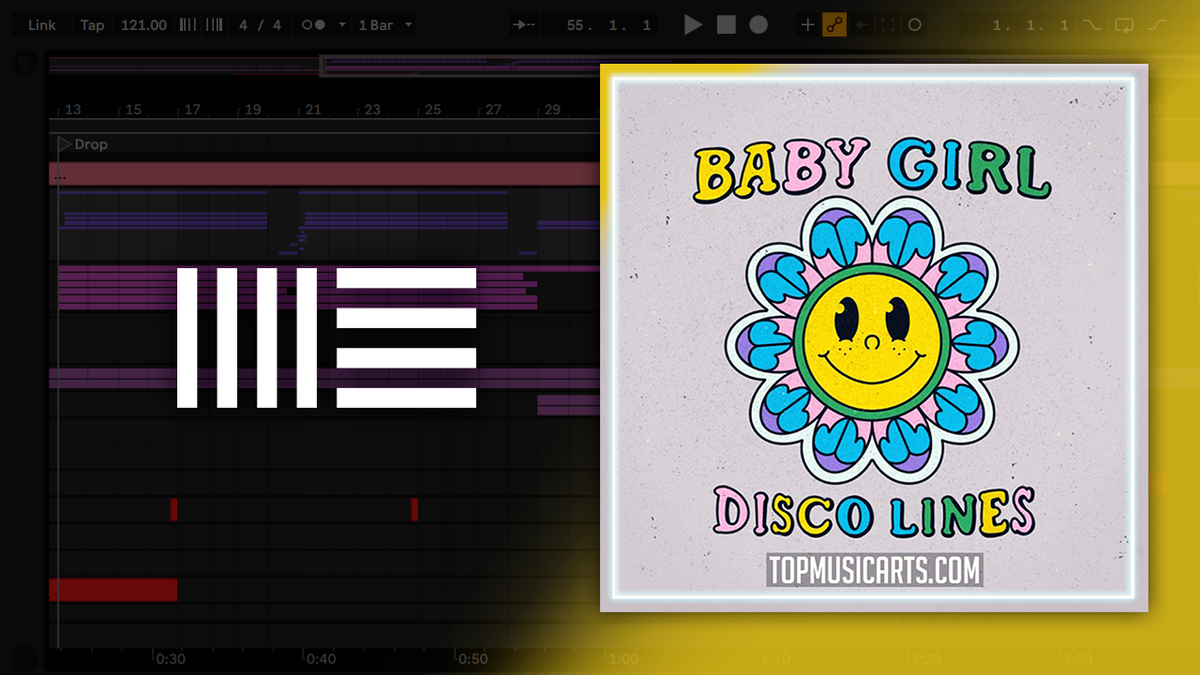Toggle the Follow playhead icon
The image size is (1200, 675).
(x=522, y=24)
